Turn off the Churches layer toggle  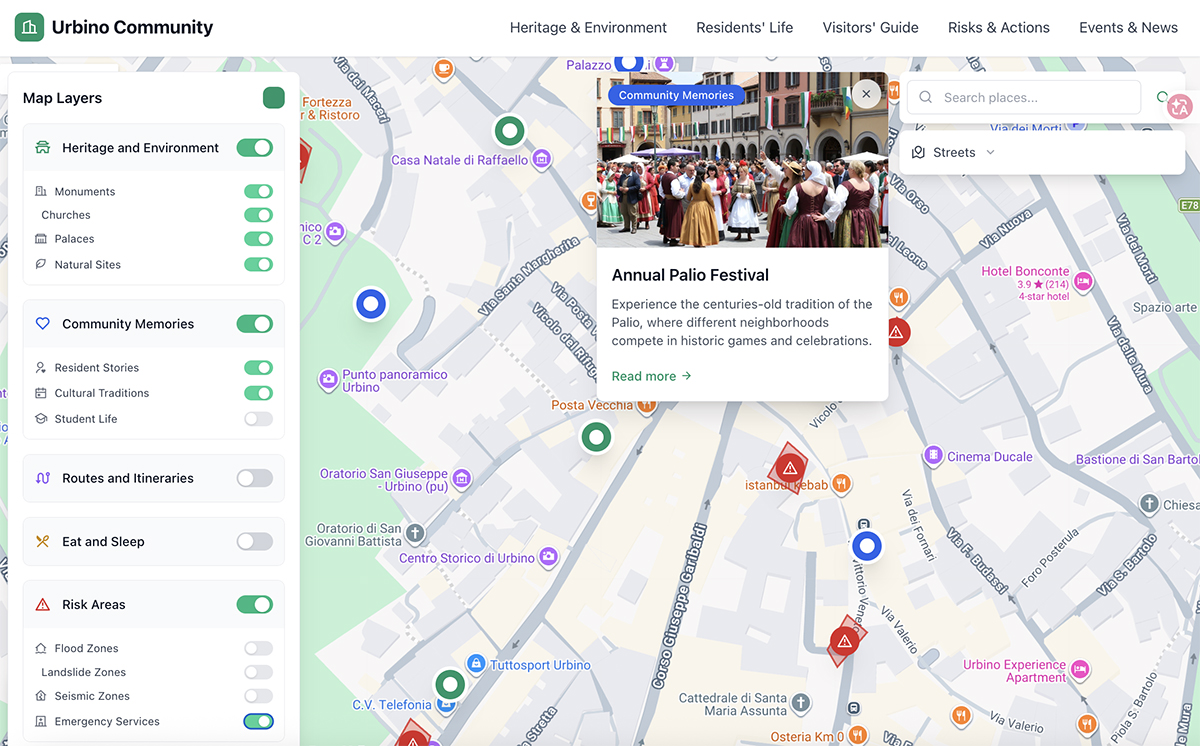[x=259, y=215]
